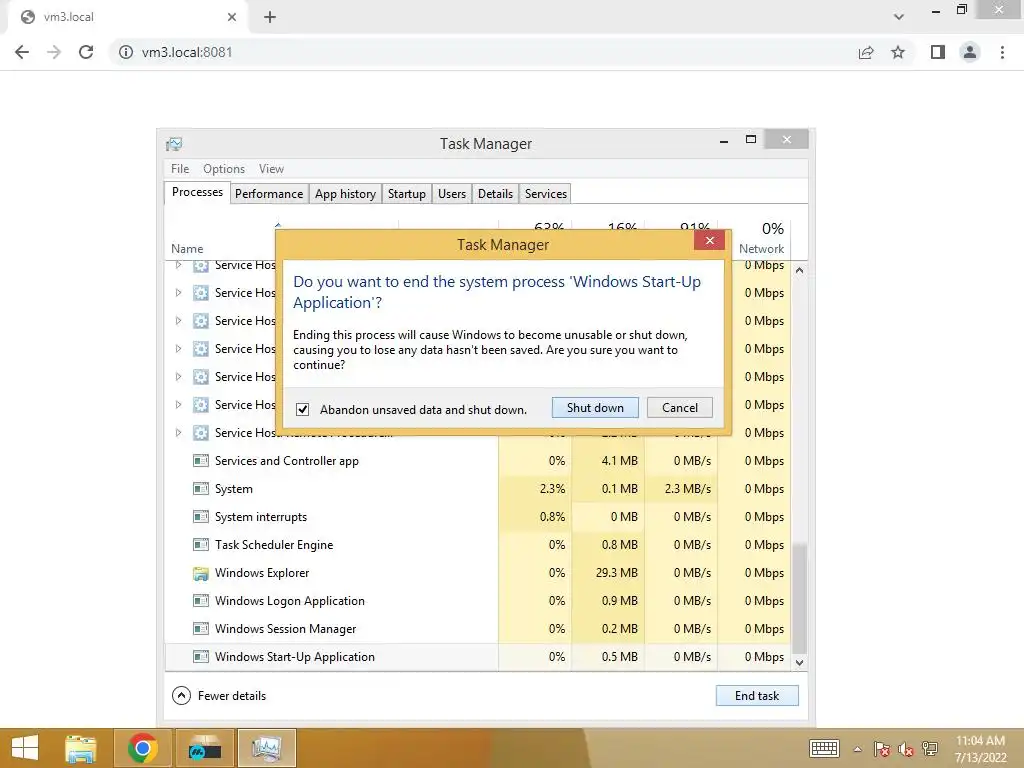Click the Shut down button
The image size is (1024, 768).
595,408
